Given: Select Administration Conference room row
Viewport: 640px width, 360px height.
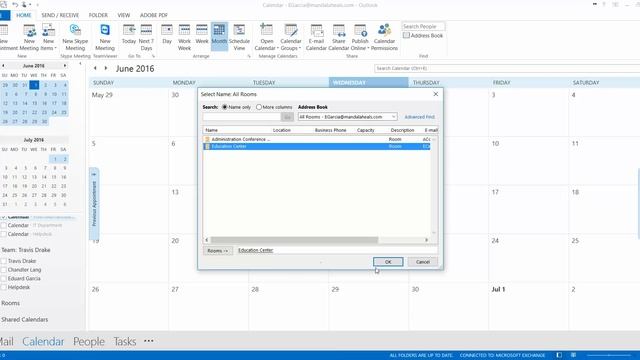Looking at the screenshot, I should (x=316, y=139).
